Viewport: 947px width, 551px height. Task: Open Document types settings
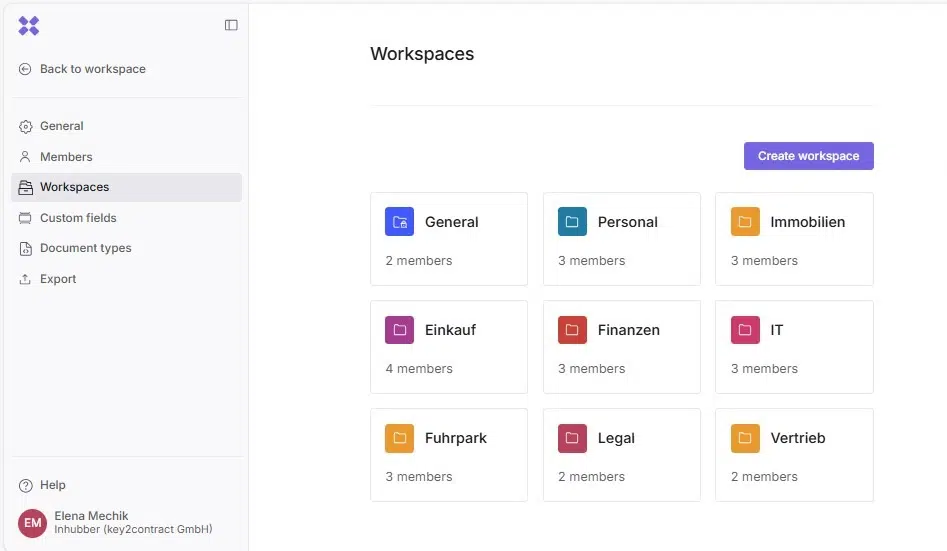tap(85, 248)
